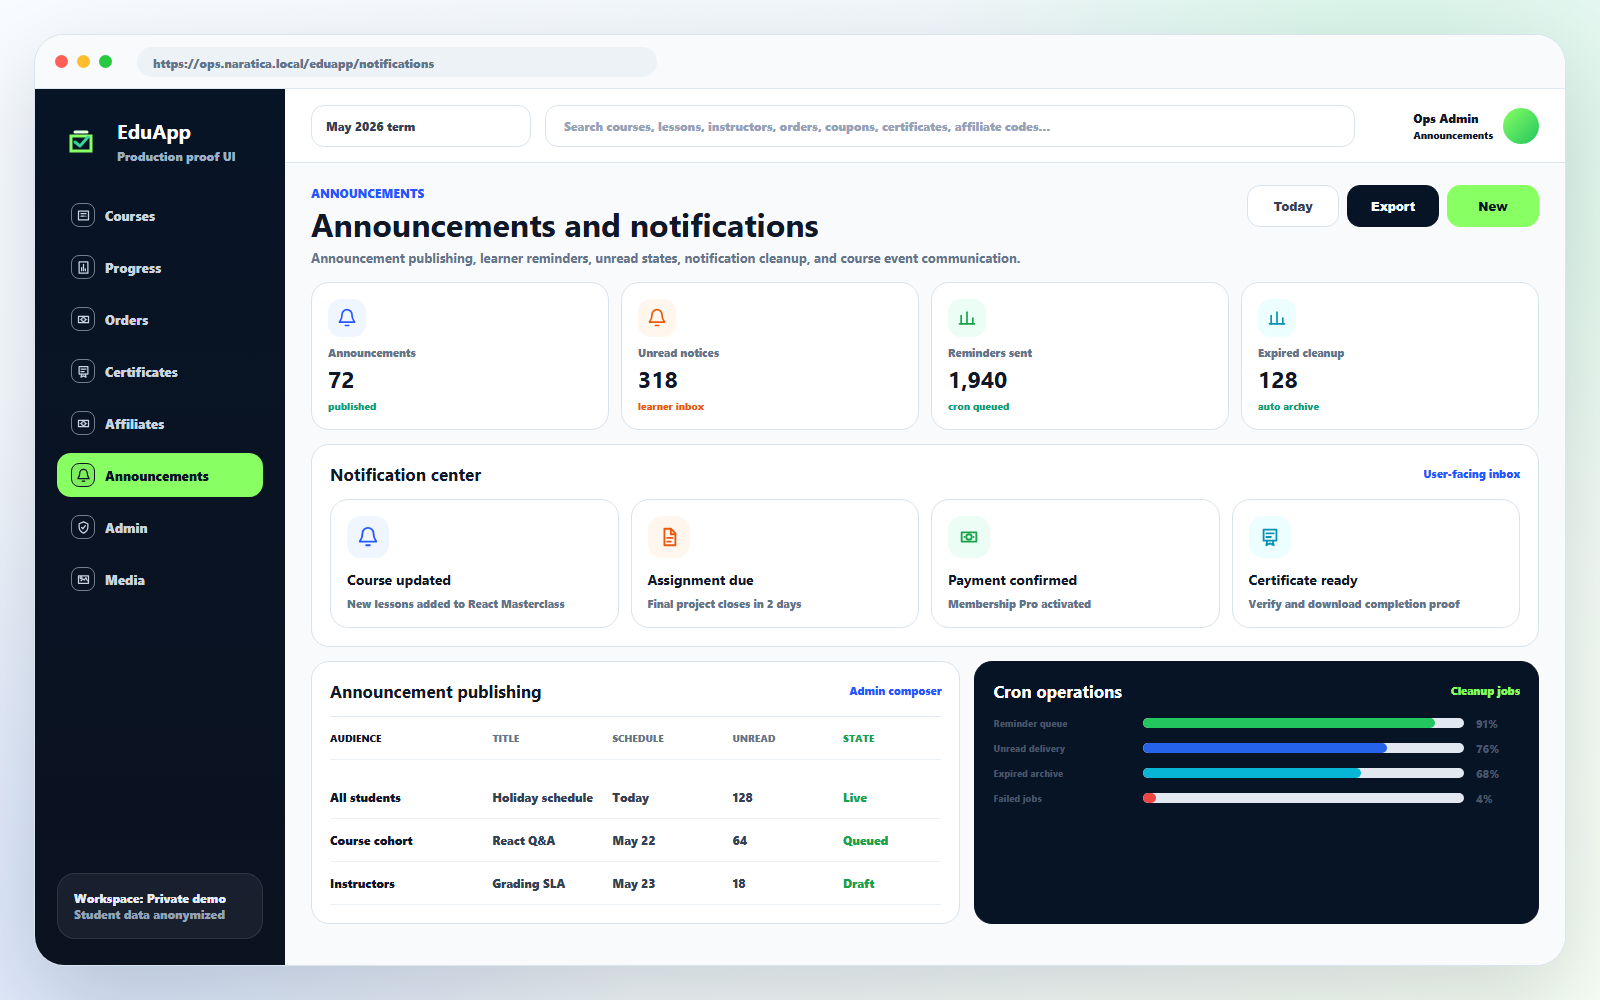Open the User-facing inbox link
Screen dimensions: 1600x1000
1472,474
